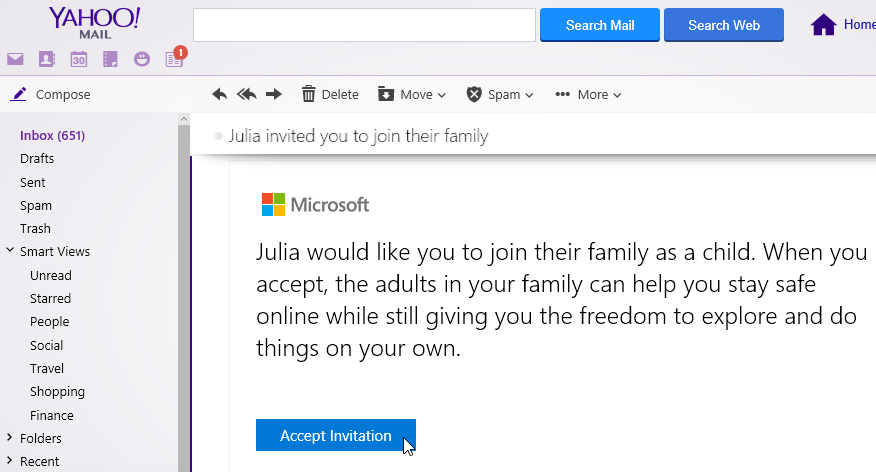Open the Move dropdown
The height and width of the screenshot is (472, 876).
tap(412, 94)
